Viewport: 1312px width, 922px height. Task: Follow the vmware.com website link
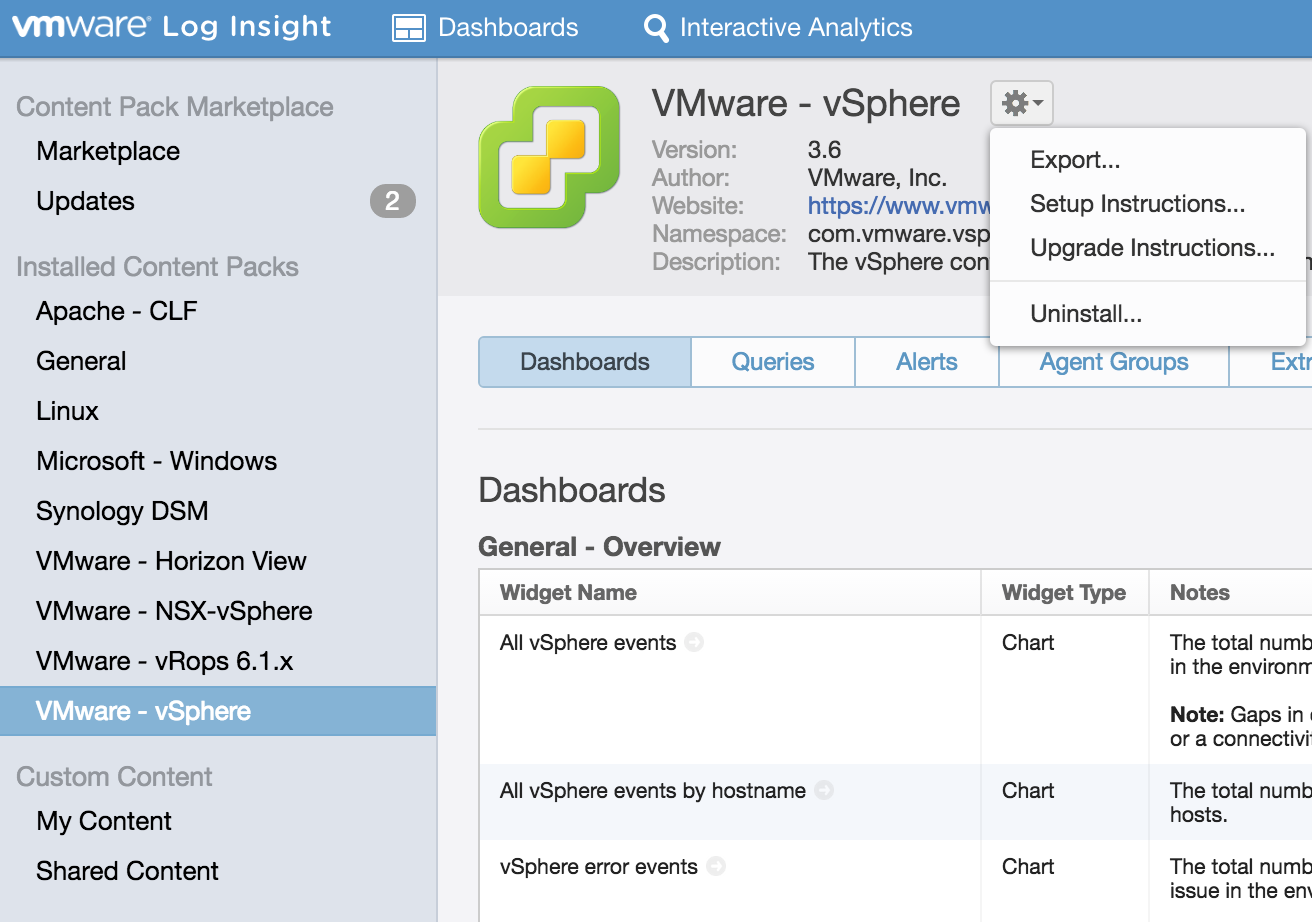click(x=898, y=206)
